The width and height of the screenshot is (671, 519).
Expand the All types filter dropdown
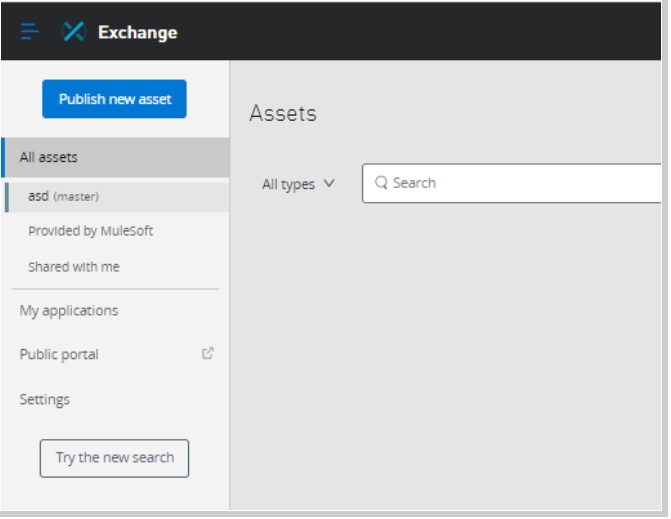point(297,184)
